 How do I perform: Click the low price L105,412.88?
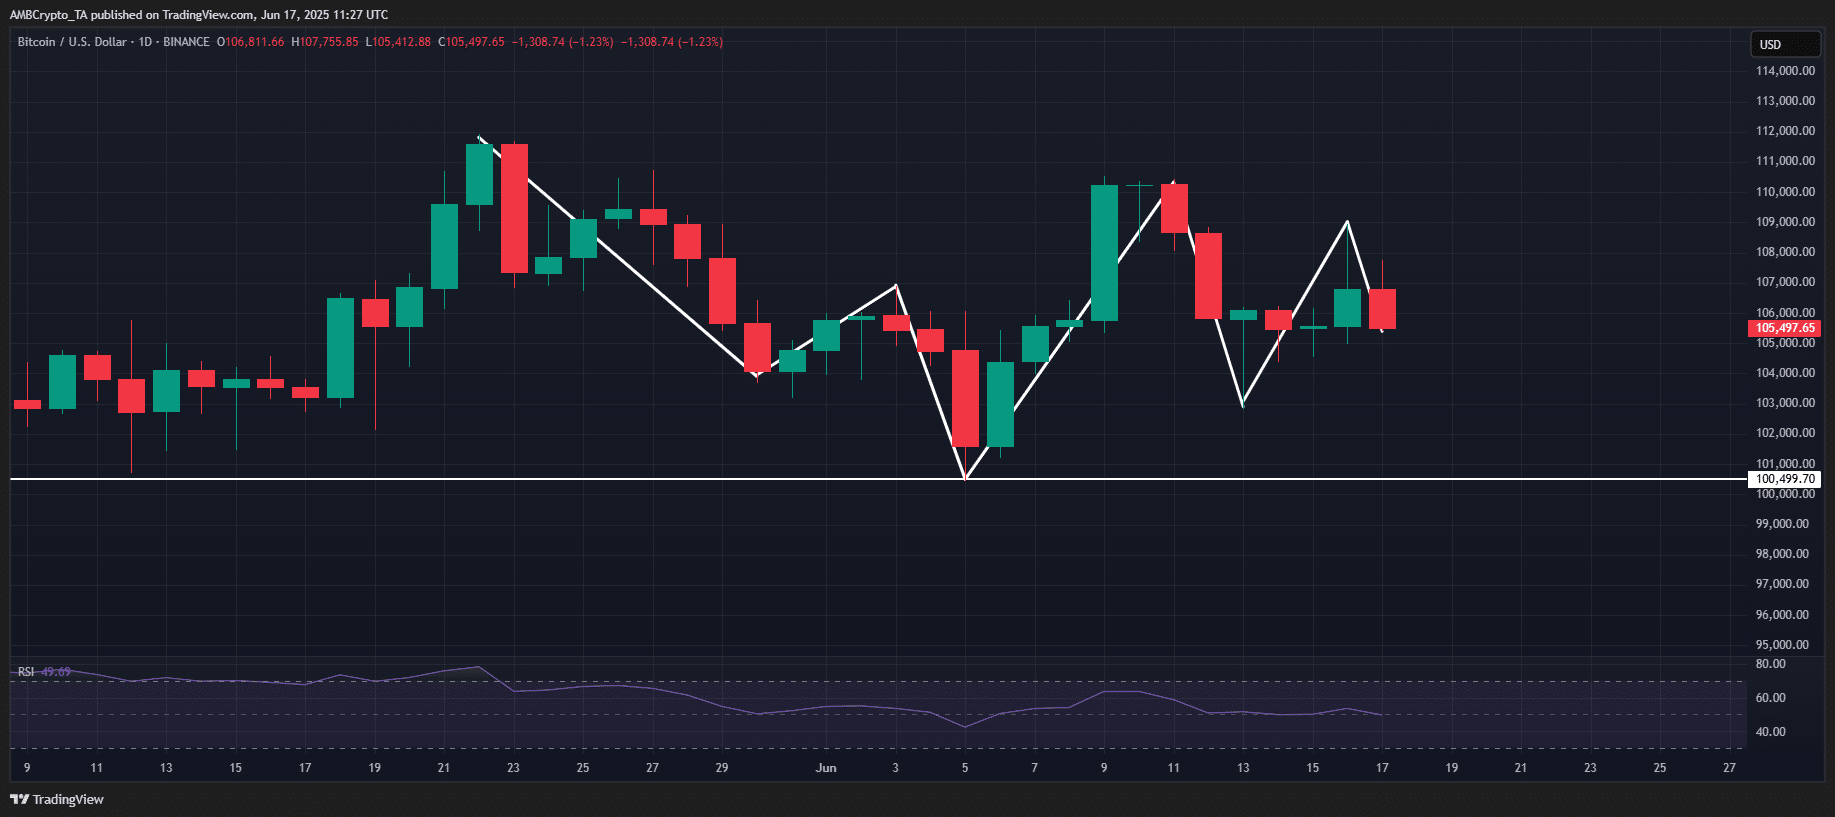click(398, 42)
